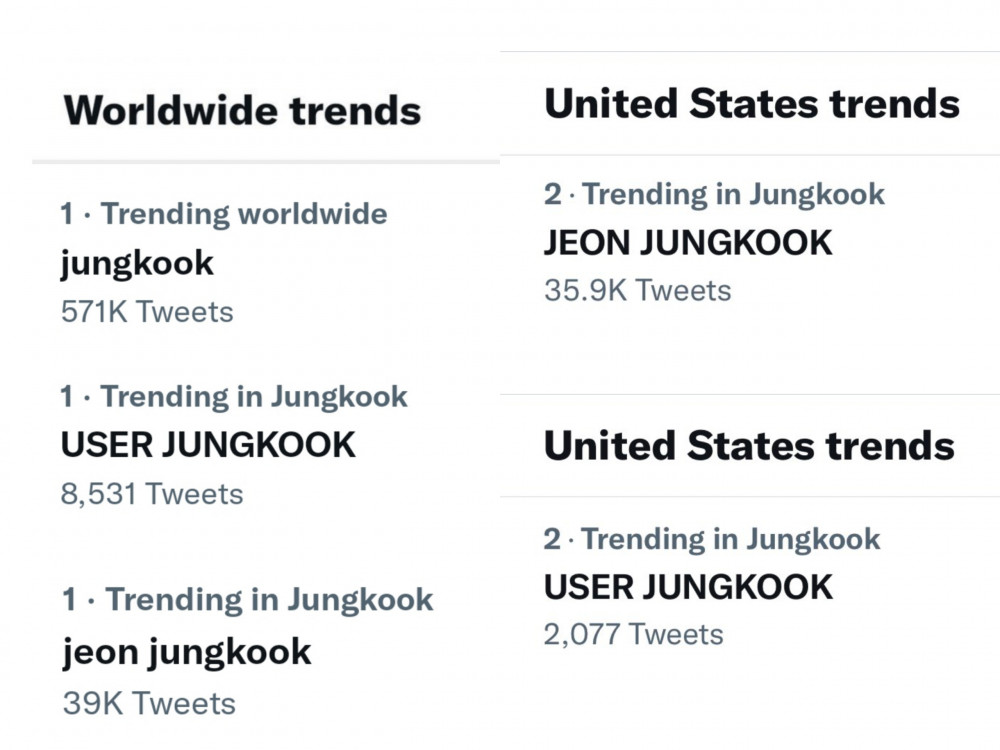
Task: Select 'USER JUNGKOOK' trend with 2,077 Tweets
Action: coord(688,587)
